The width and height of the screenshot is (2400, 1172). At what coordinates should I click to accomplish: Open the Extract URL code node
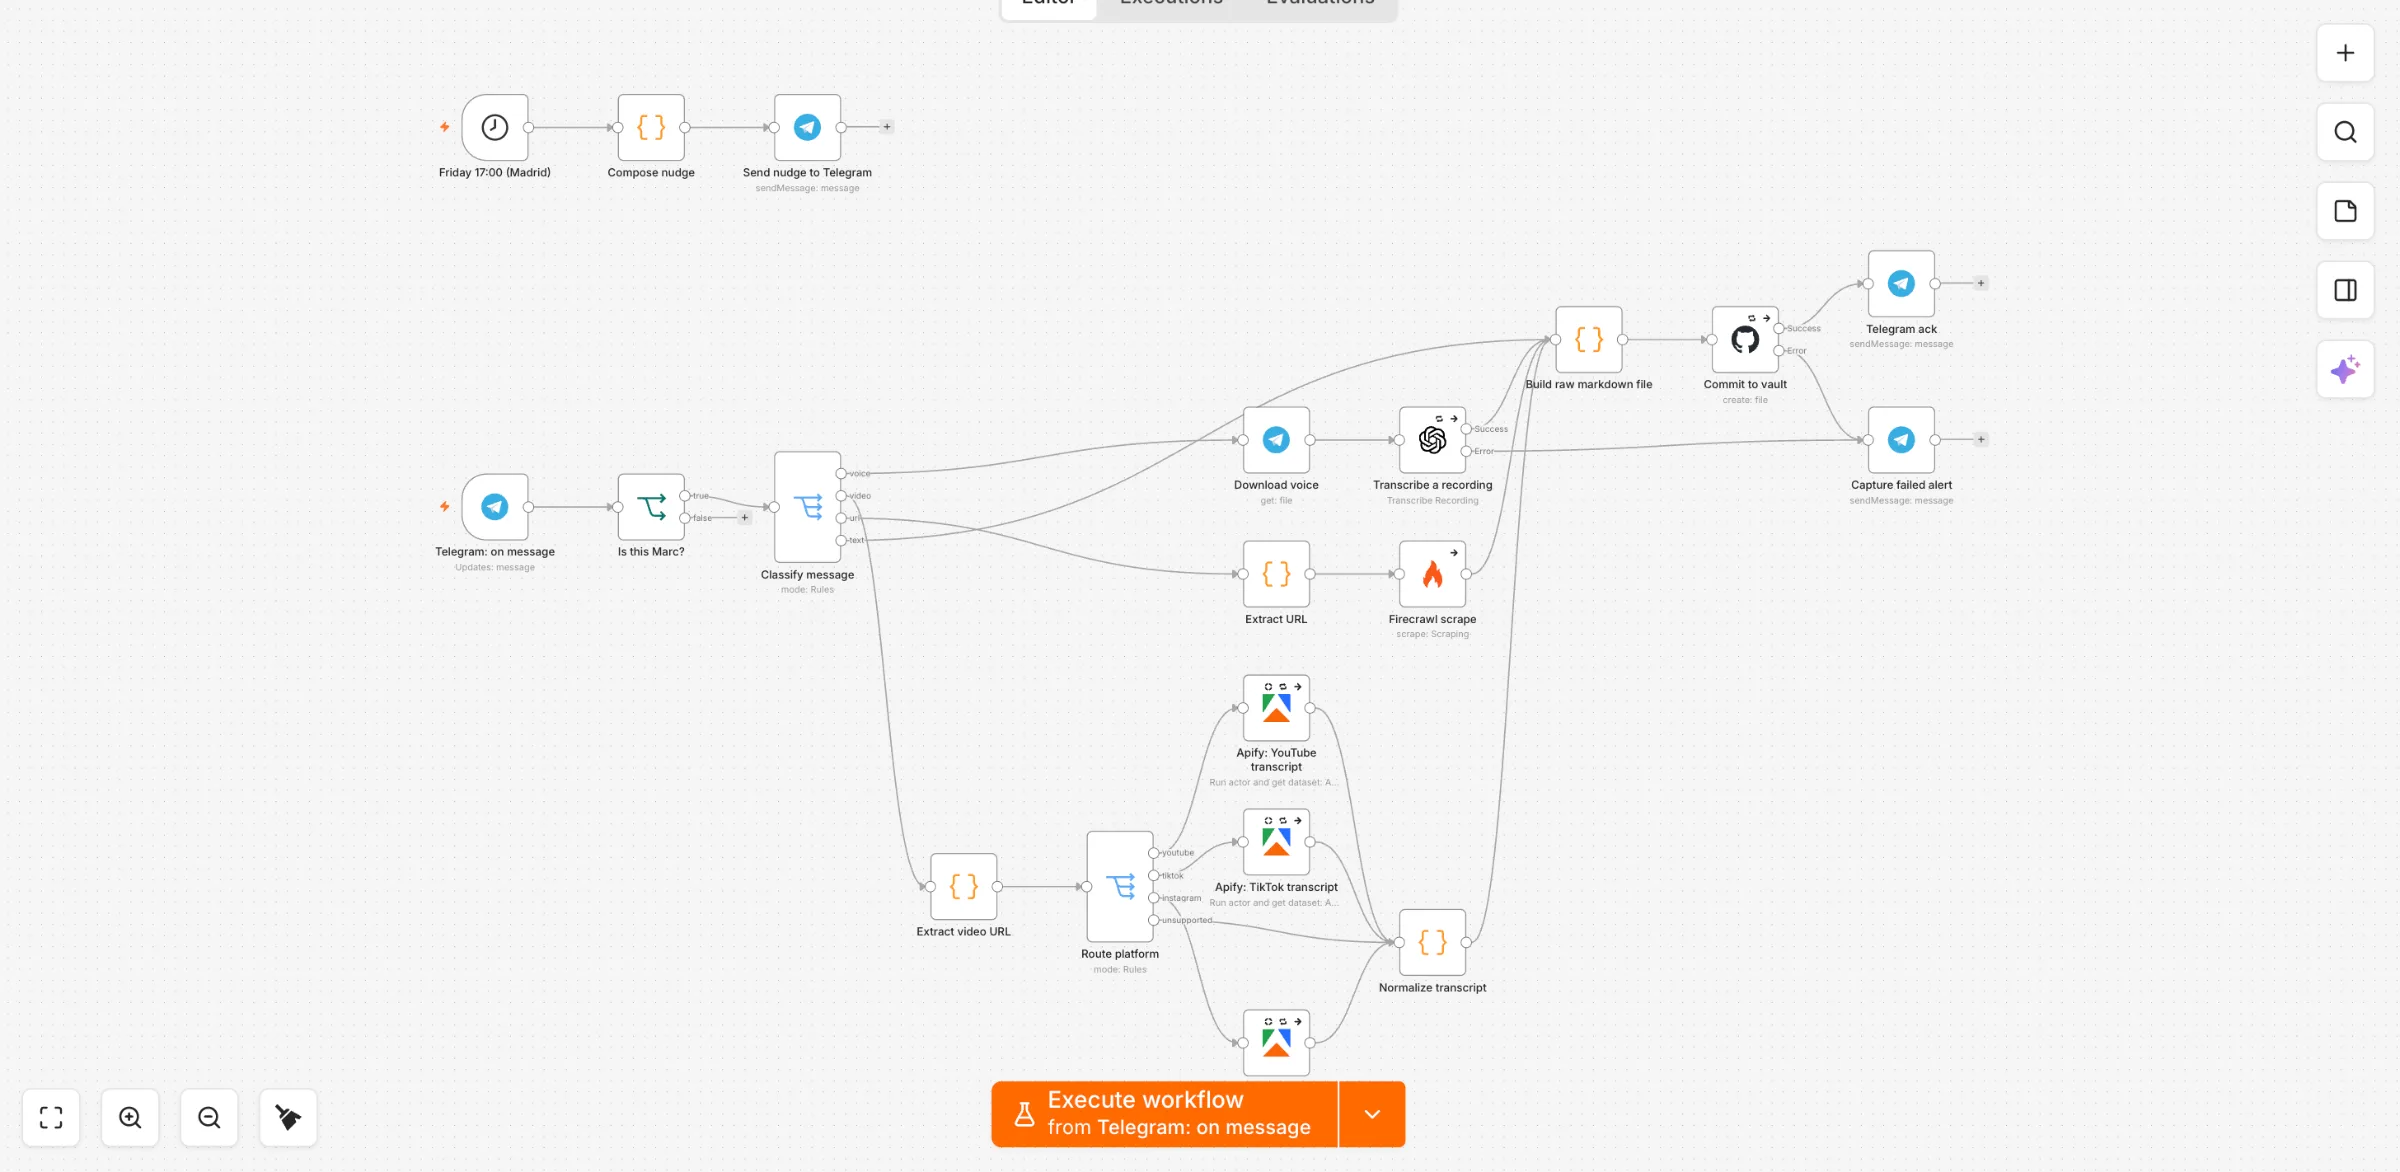1276,574
